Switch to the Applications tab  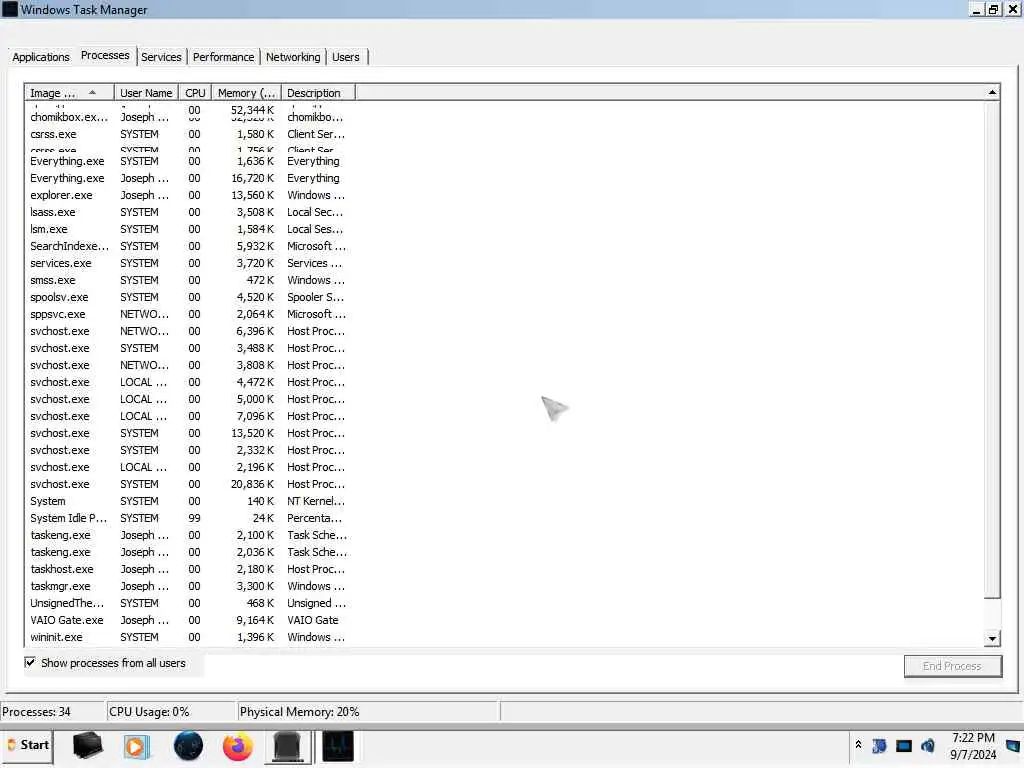click(40, 57)
